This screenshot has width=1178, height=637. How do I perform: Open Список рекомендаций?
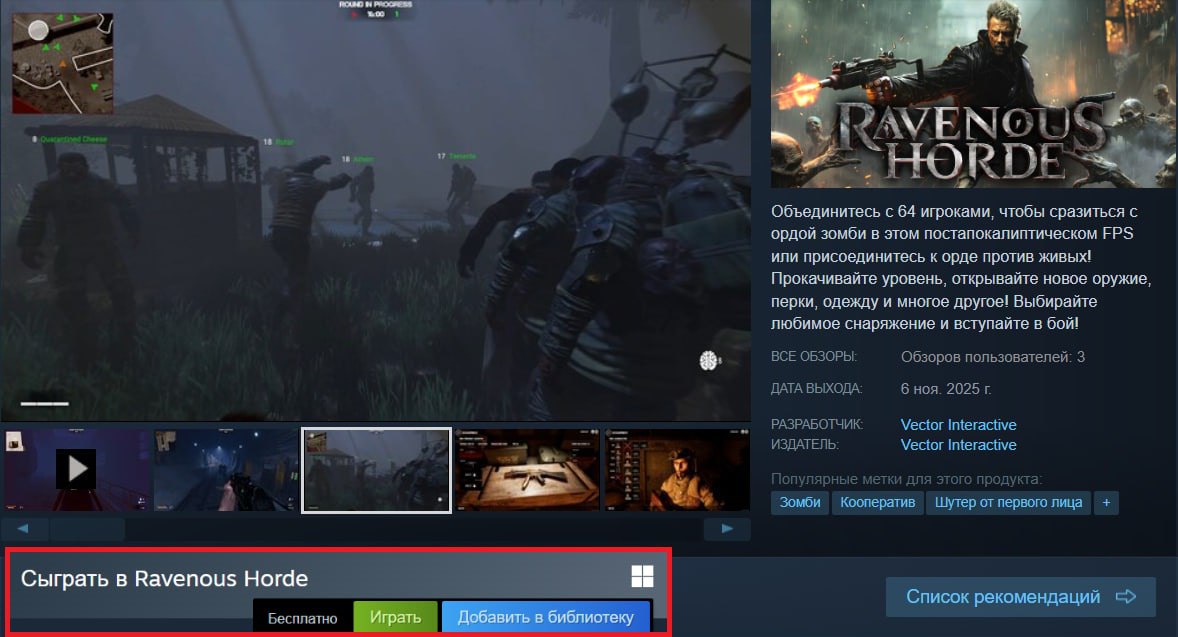click(1020, 597)
